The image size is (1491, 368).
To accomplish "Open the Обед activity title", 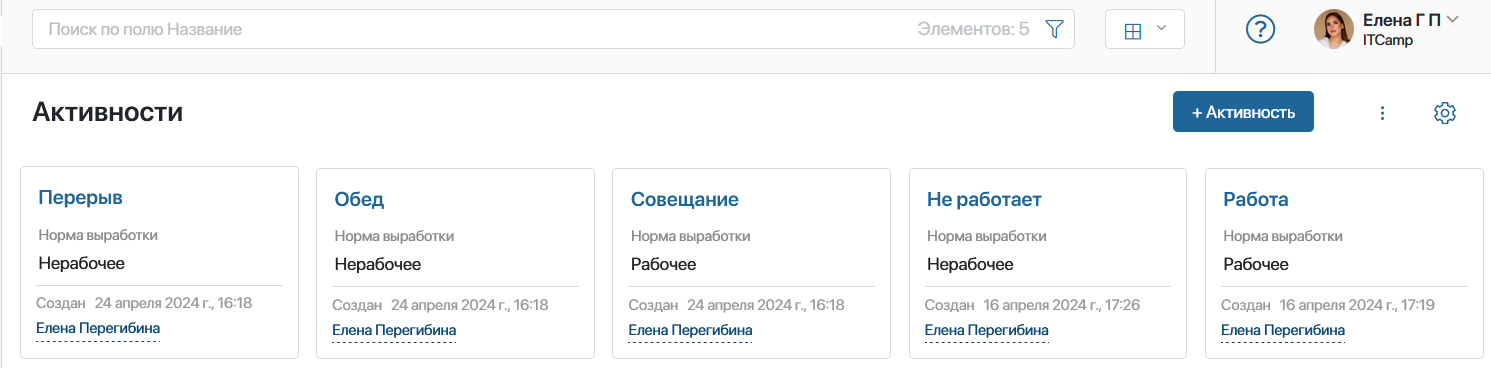I will point(359,199).
